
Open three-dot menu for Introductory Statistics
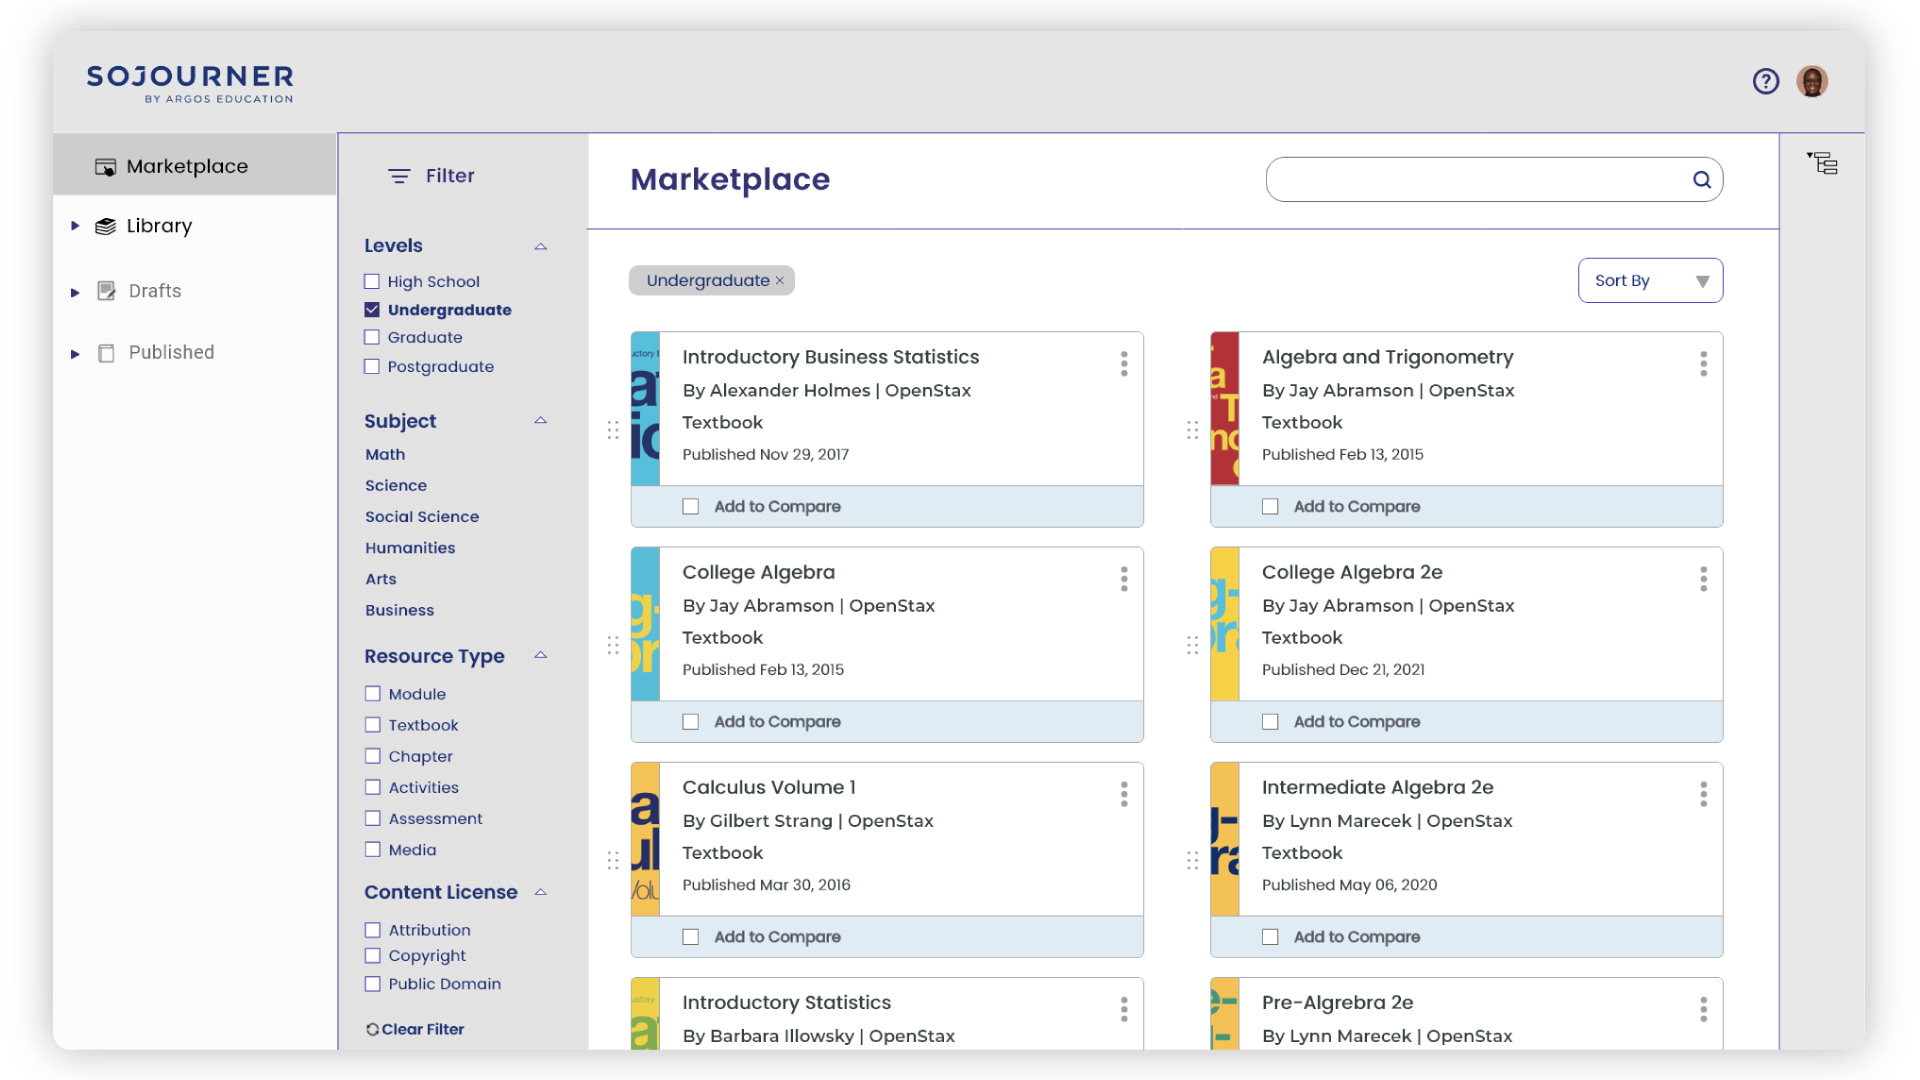[x=1124, y=1009]
